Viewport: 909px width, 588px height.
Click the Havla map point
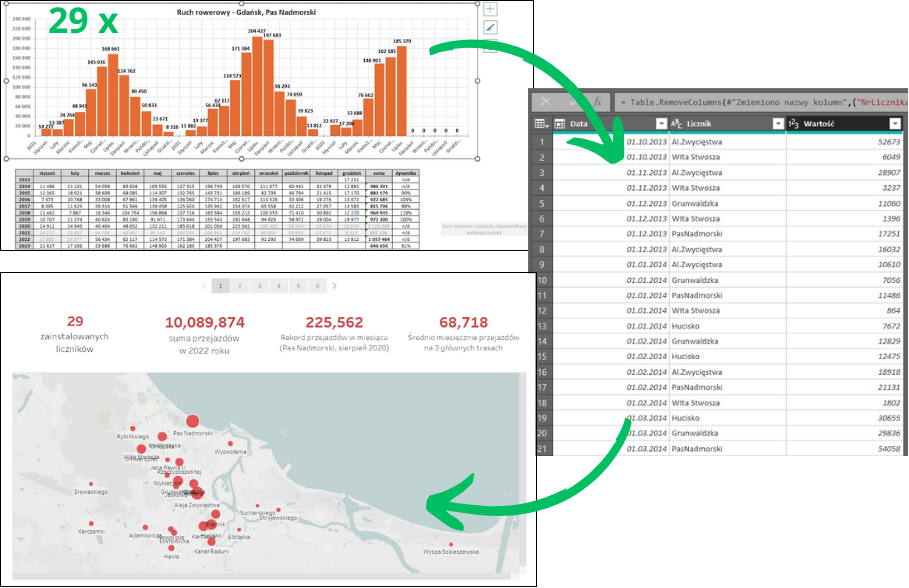point(171,547)
